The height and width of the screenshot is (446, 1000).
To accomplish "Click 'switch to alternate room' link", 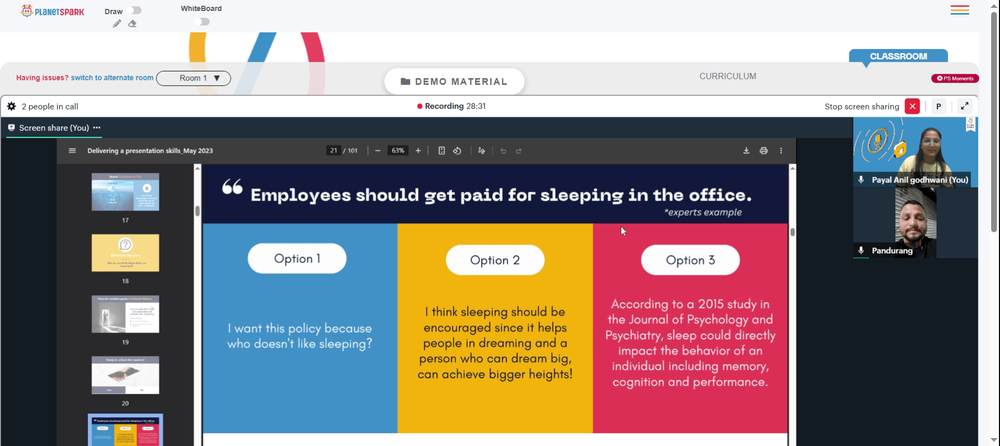I will (112, 78).
